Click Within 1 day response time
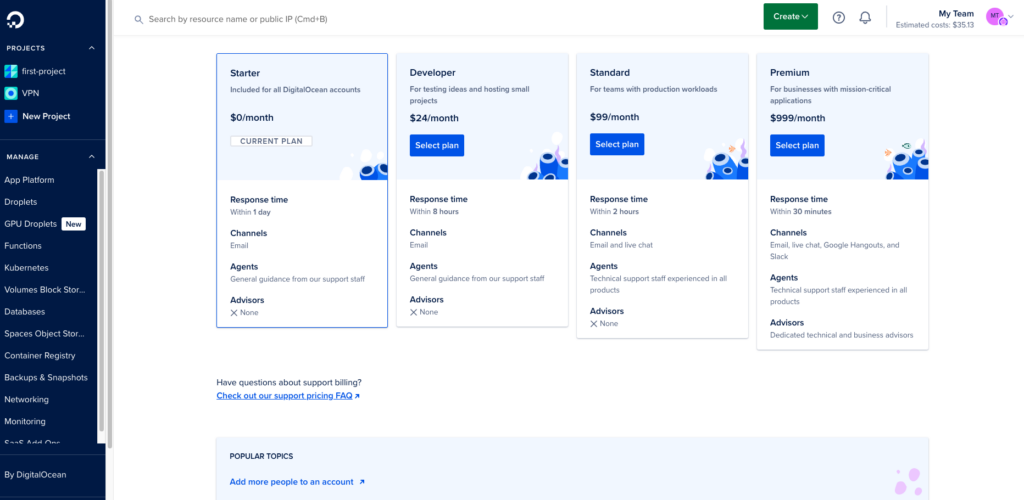The width and height of the screenshot is (1024, 500). click(250, 212)
